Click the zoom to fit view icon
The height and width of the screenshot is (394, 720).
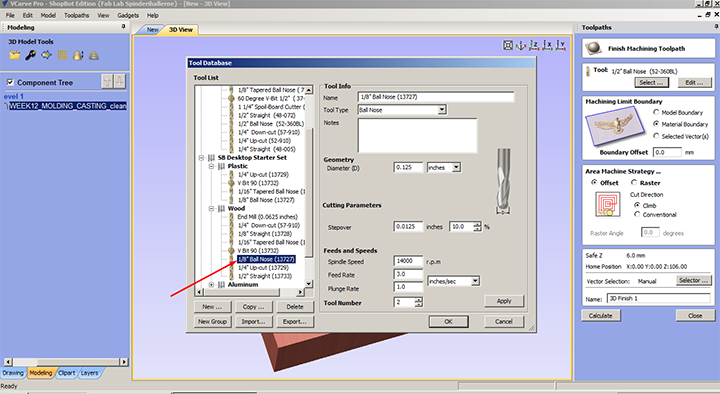point(508,45)
